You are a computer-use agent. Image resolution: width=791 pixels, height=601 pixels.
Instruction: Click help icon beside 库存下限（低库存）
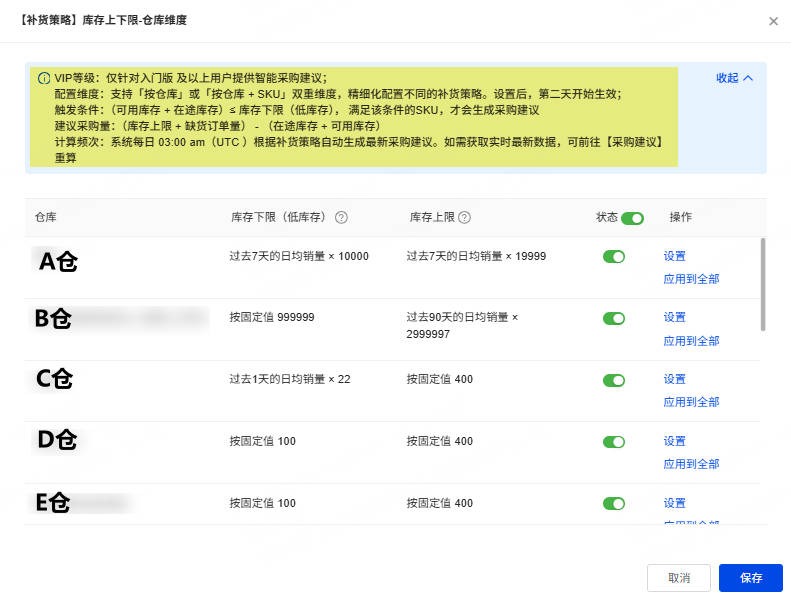tap(342, 217)
